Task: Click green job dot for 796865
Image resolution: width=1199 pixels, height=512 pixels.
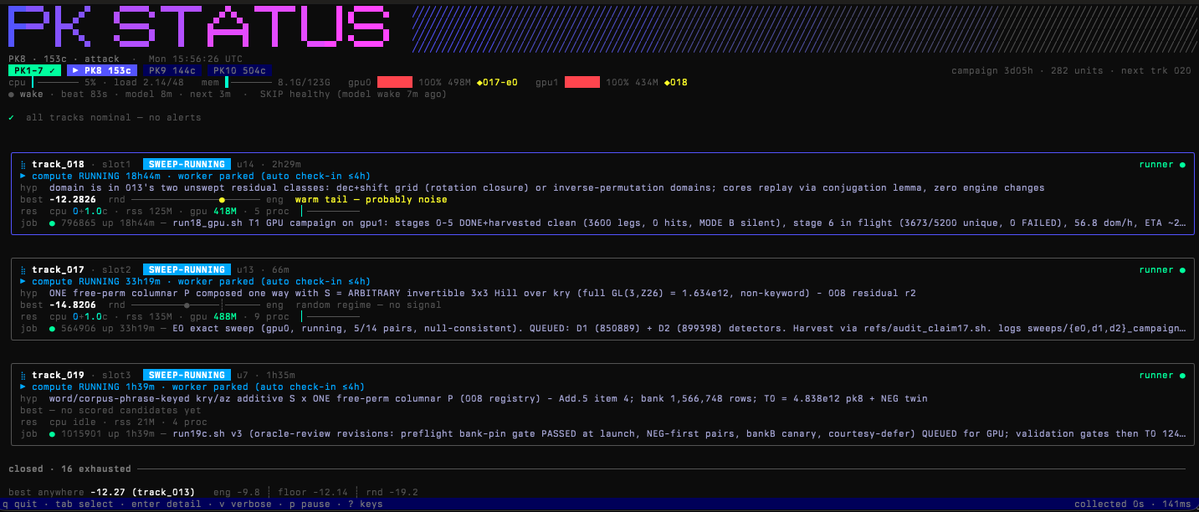Action: tap(52, 223)
